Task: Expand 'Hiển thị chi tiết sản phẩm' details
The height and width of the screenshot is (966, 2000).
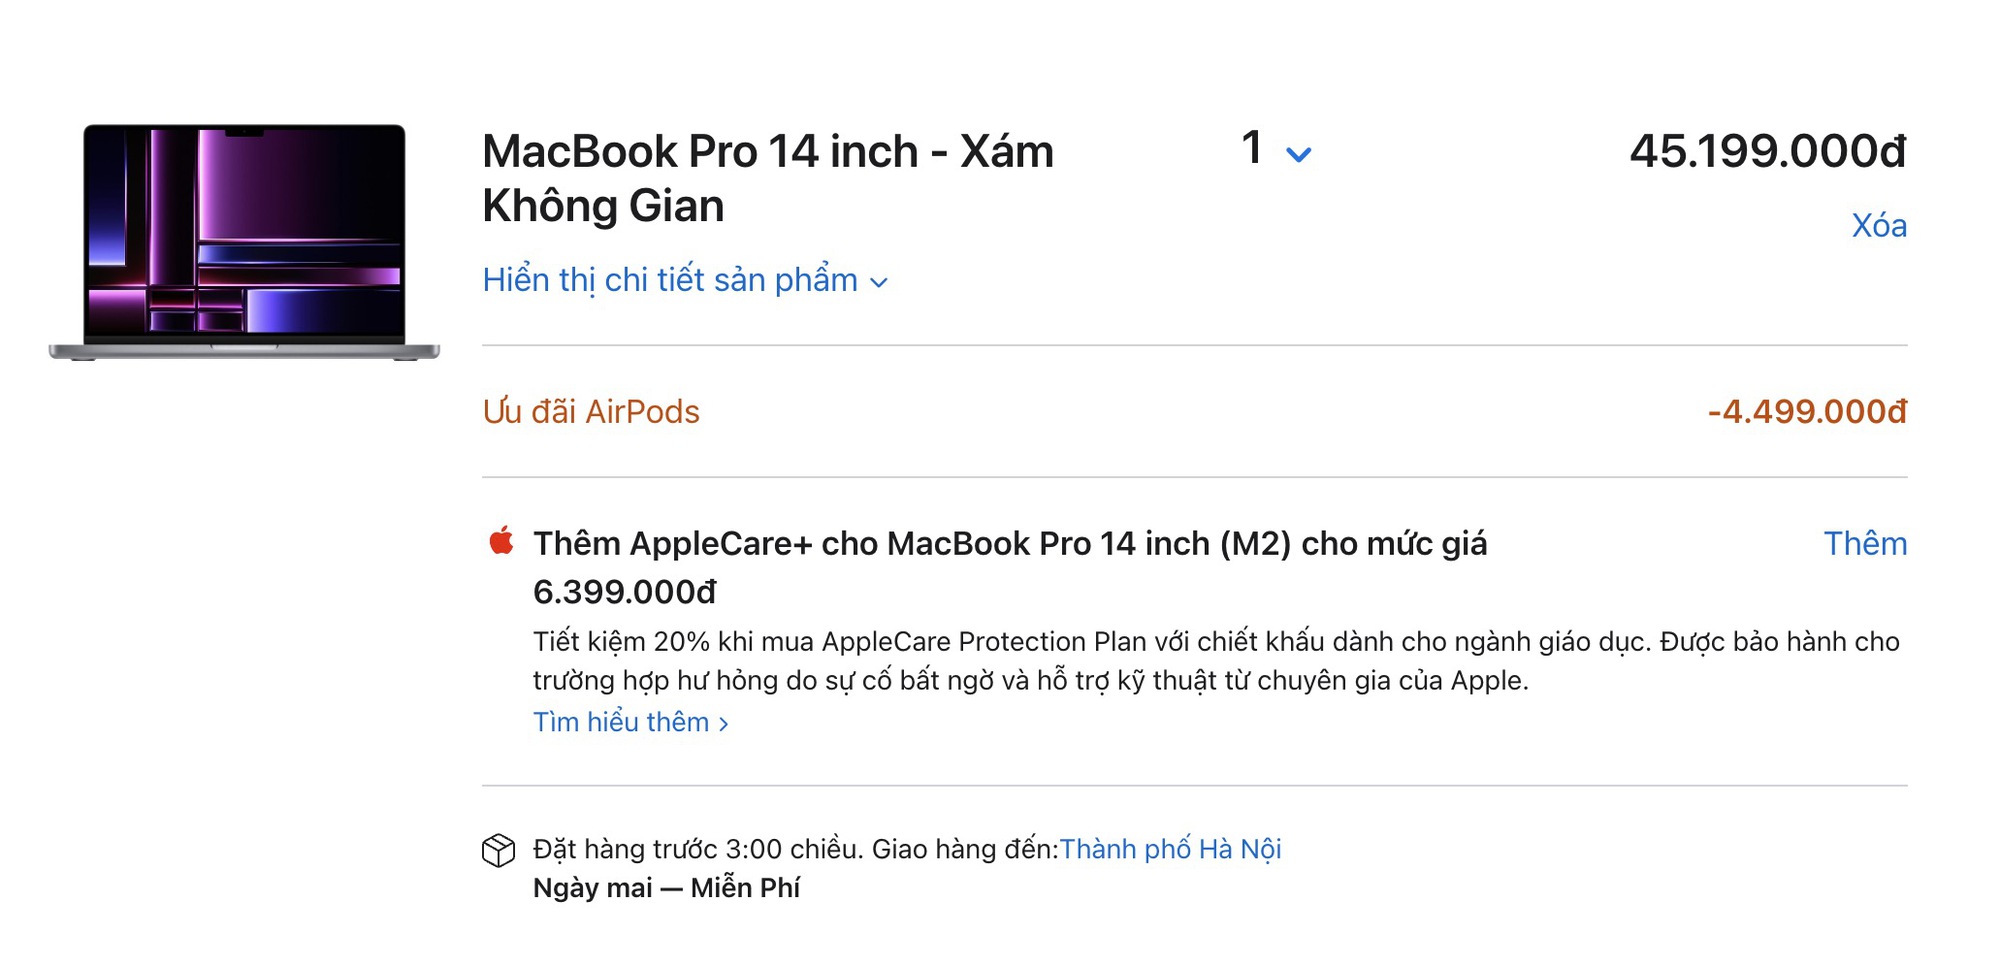Action: tap(668, 280)
